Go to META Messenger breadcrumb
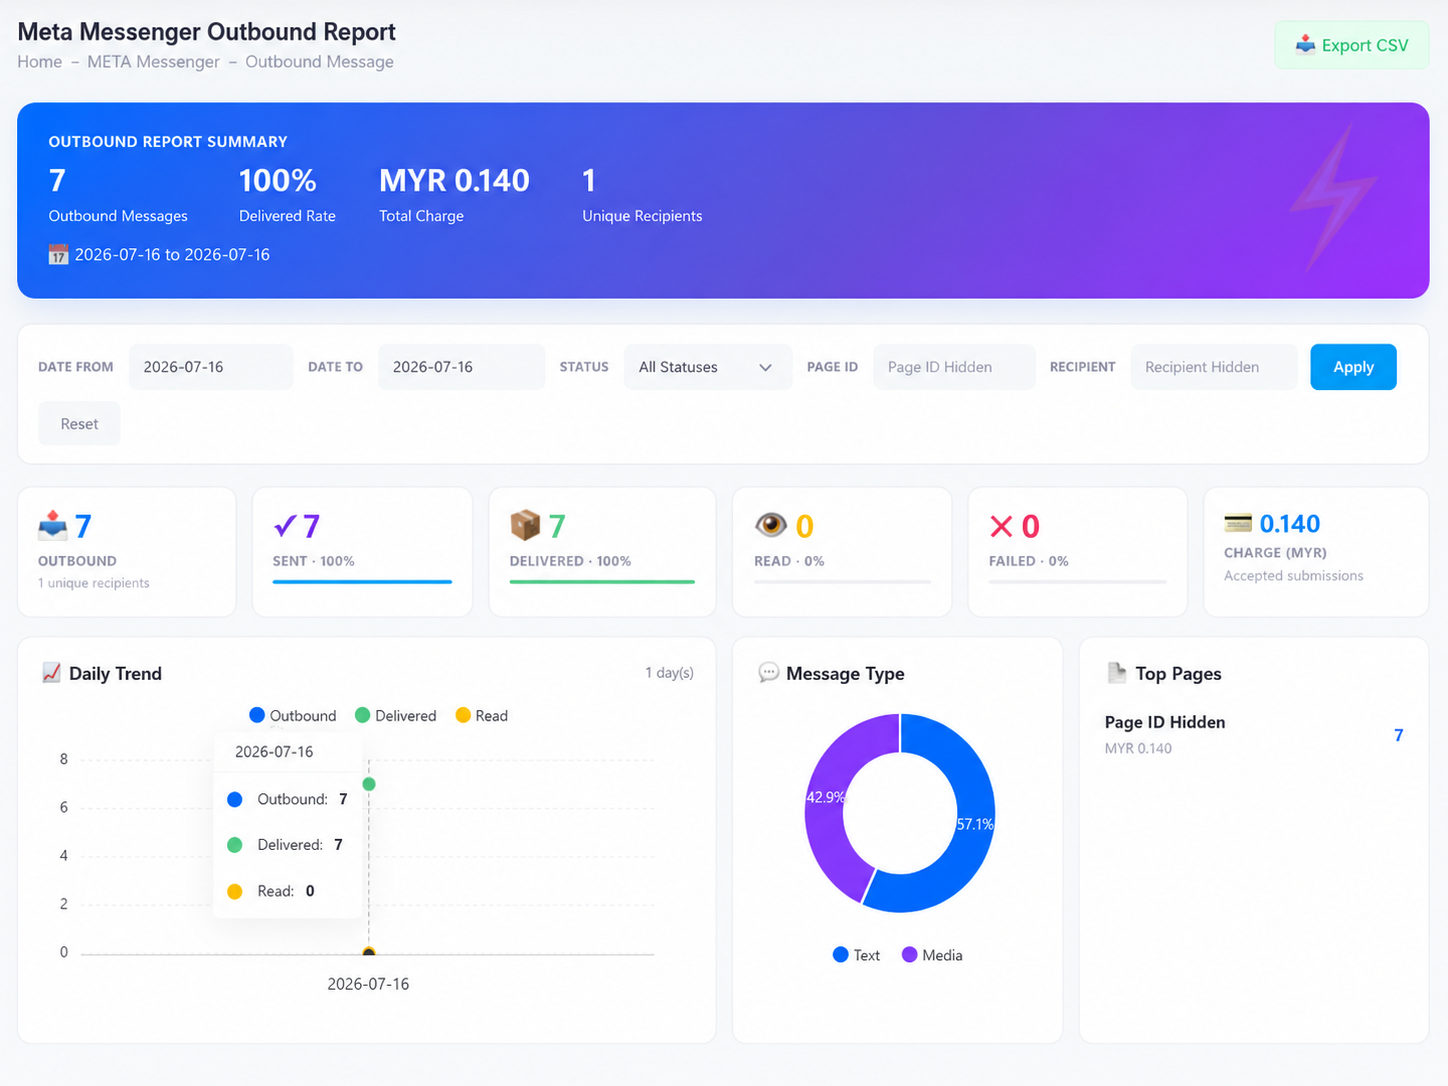 (x=153, y=62)
